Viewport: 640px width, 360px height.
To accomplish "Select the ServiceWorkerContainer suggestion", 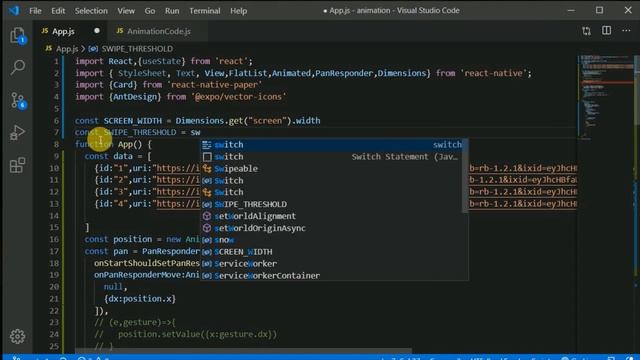I will pyautogui.click(x=334, y=276).
